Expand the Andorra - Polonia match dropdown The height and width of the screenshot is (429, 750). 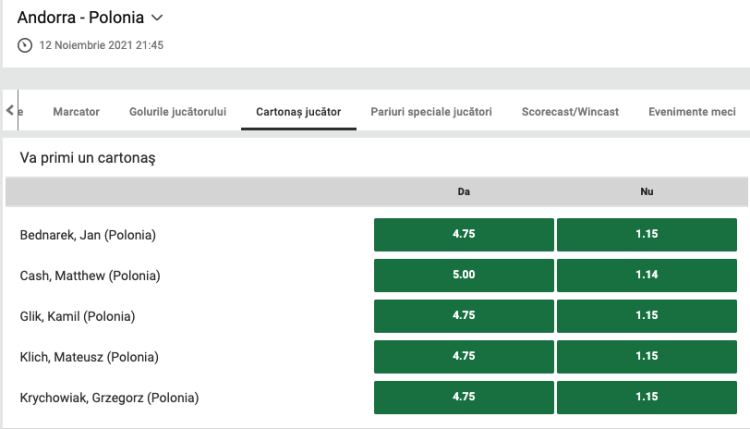coord(157,18)
